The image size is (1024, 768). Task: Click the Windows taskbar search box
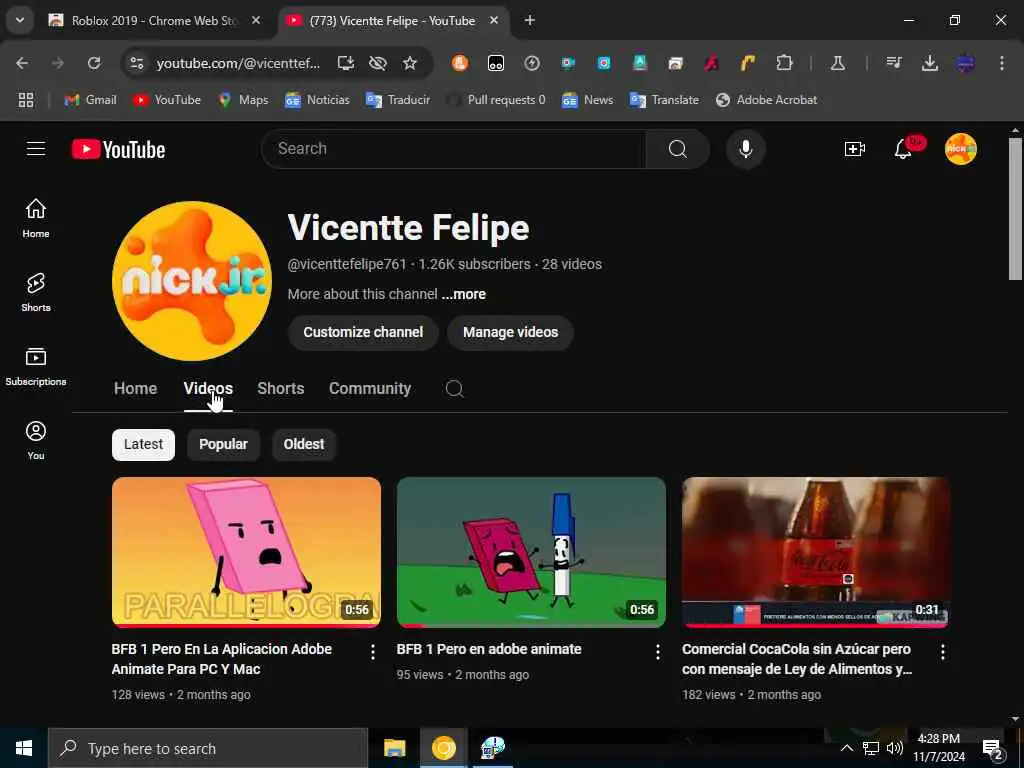(208, 748)
